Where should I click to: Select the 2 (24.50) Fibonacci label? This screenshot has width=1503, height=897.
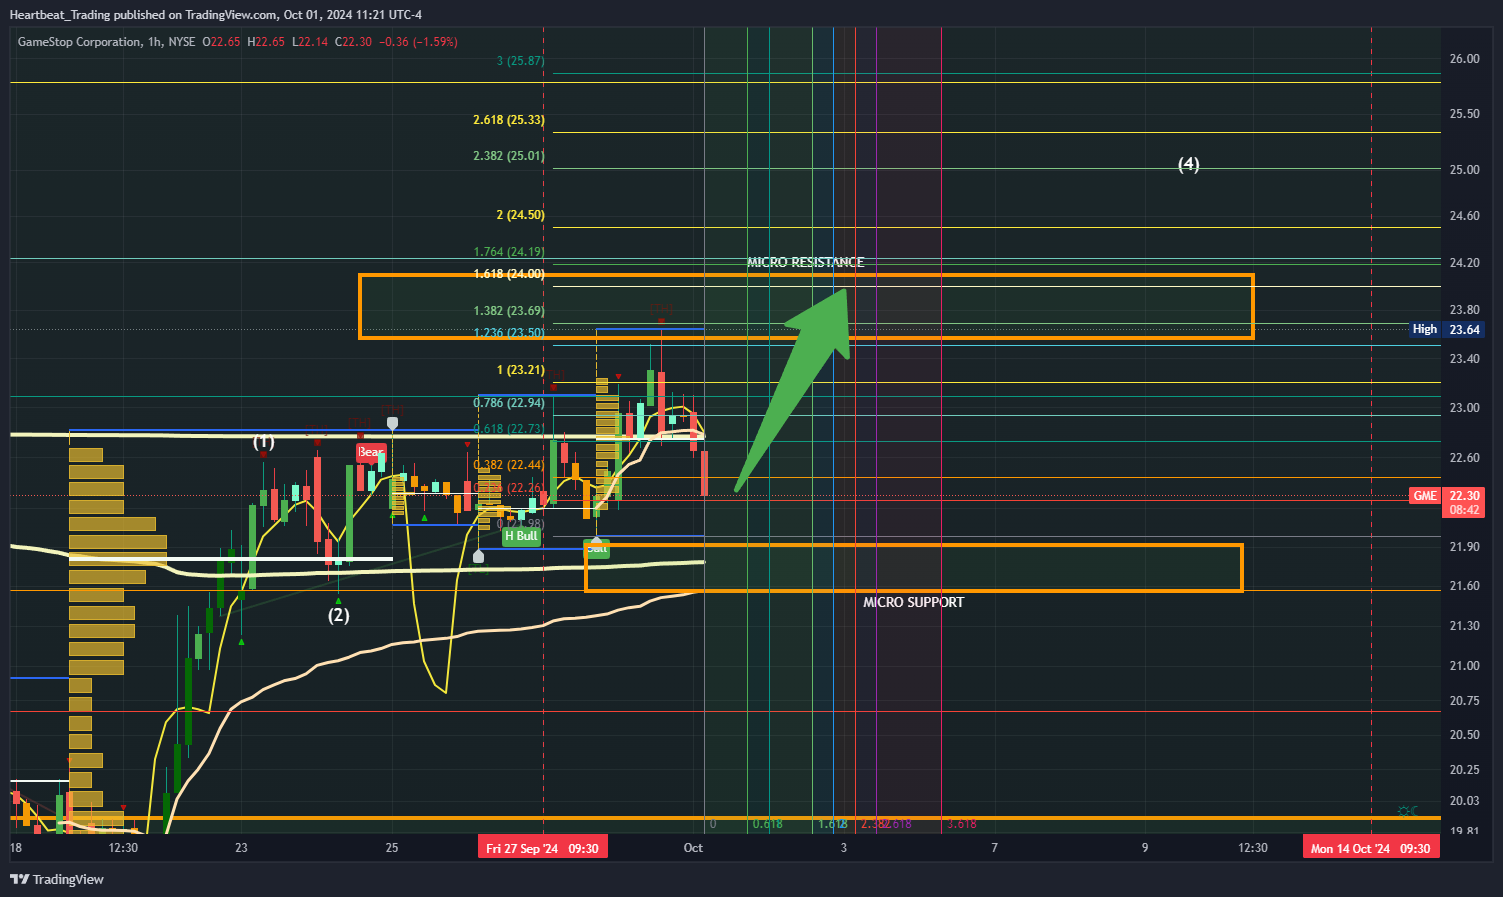pos(520,215)
